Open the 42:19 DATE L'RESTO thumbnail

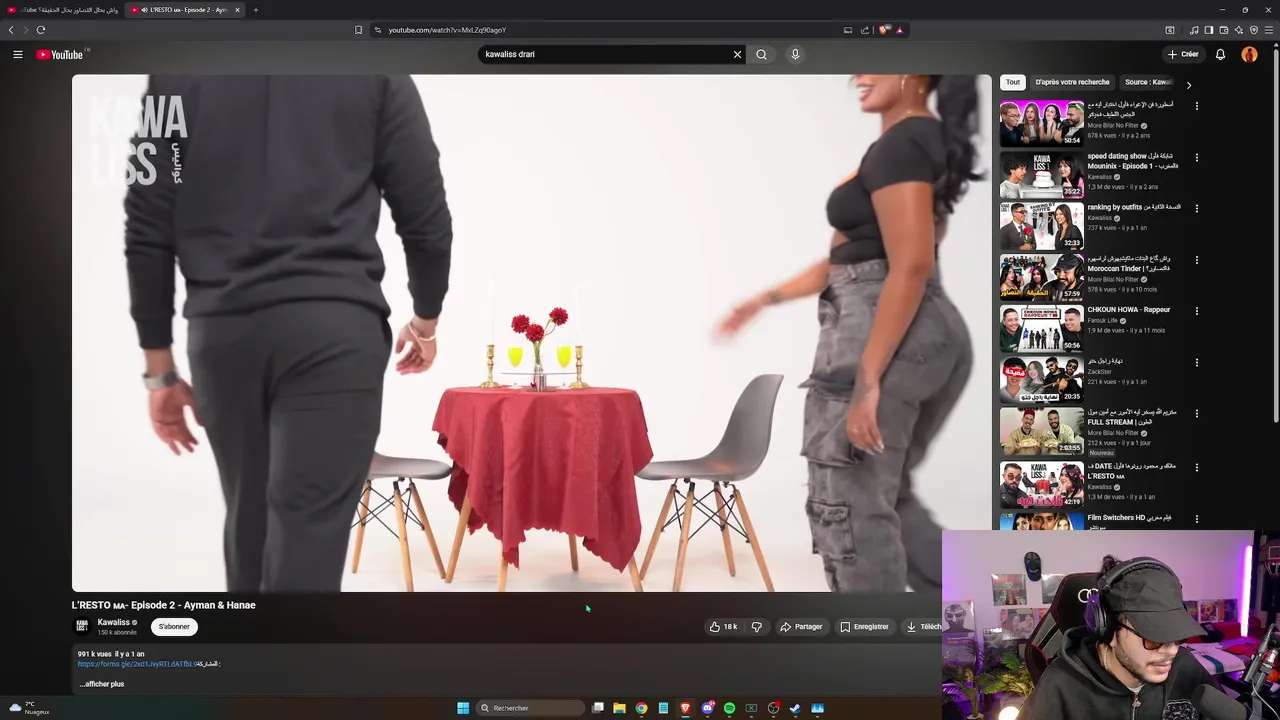tap(1041, 484)
